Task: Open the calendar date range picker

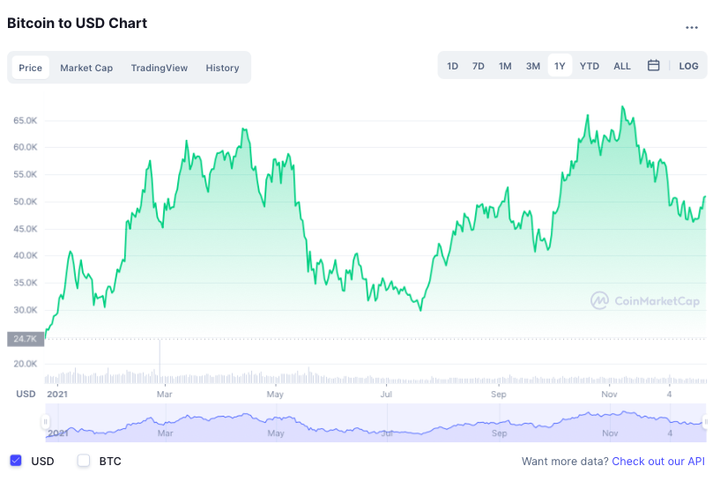Action: pos(653,66)
